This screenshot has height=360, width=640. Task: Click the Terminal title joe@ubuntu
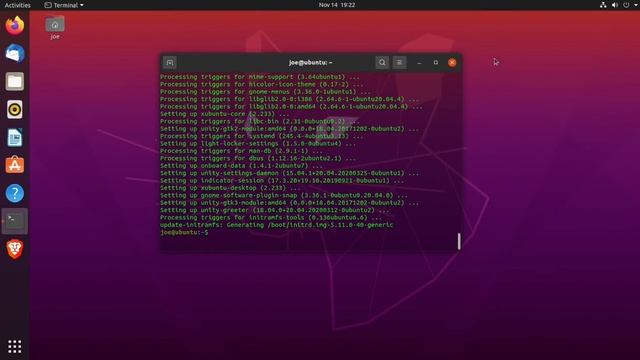click(311, 62)
